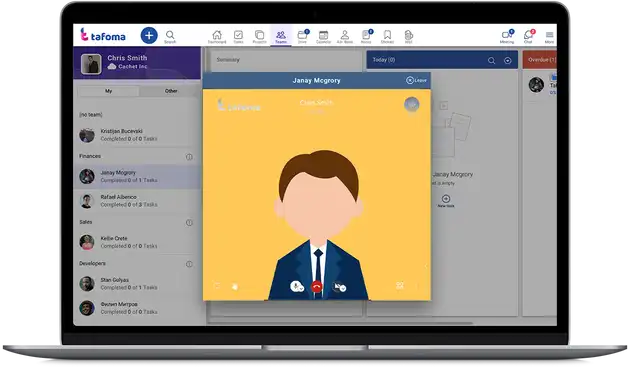Toggle the participants grid view in call
The height and width of the screenshot is (367, 630).
(x=400, y=285)
